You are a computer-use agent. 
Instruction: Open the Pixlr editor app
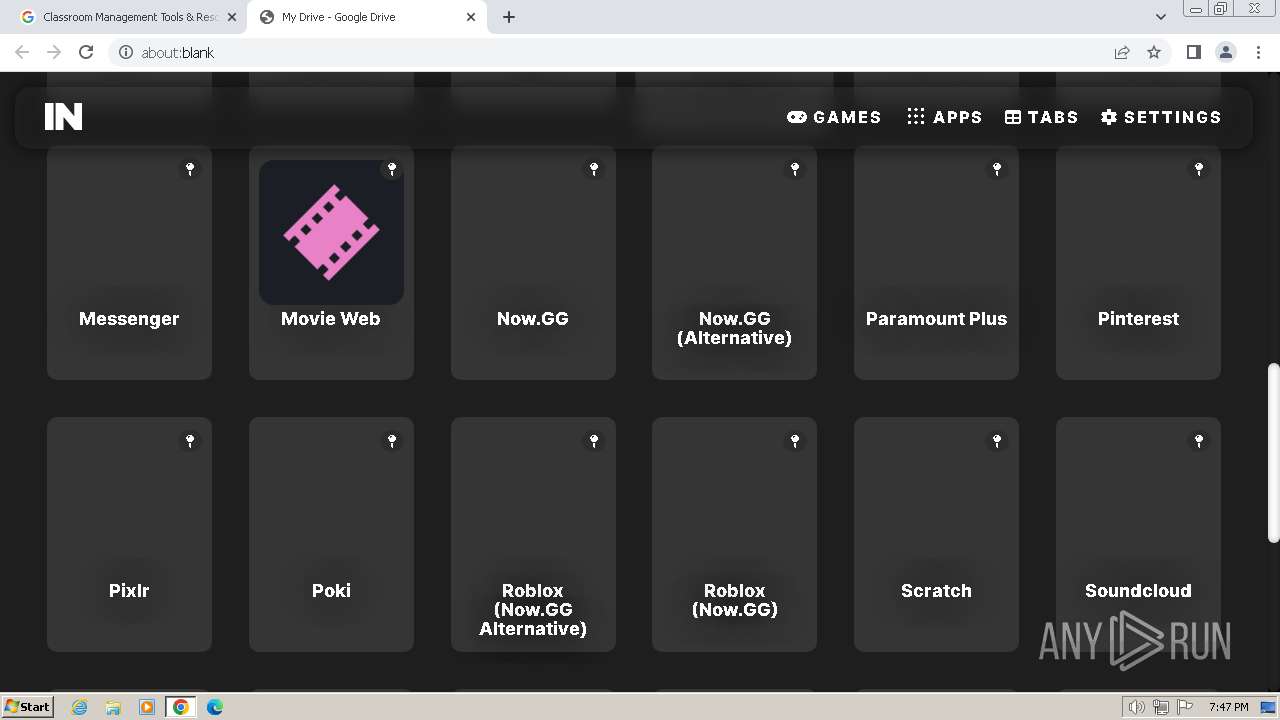pyautogui.click(x=129, y=534)
